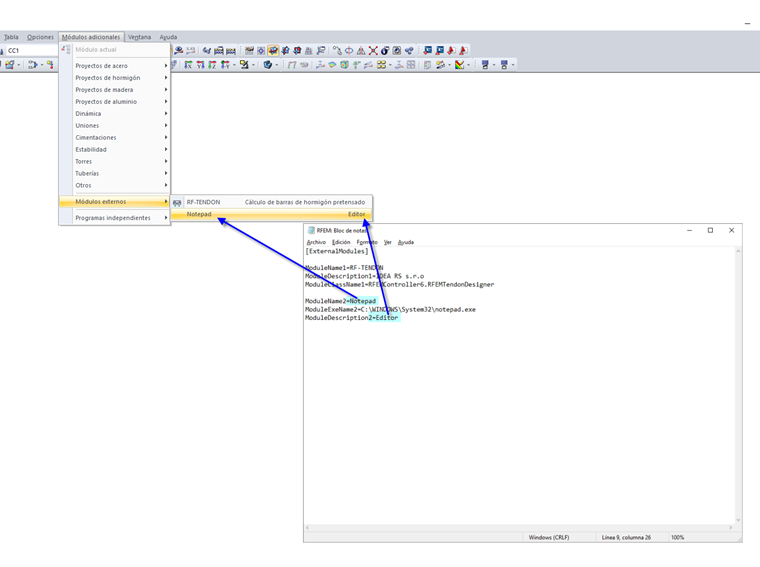Open dropdown beside four yellow blocks icon
The height and width of the screenshot is (567, 760).
(x=390, y=65)
